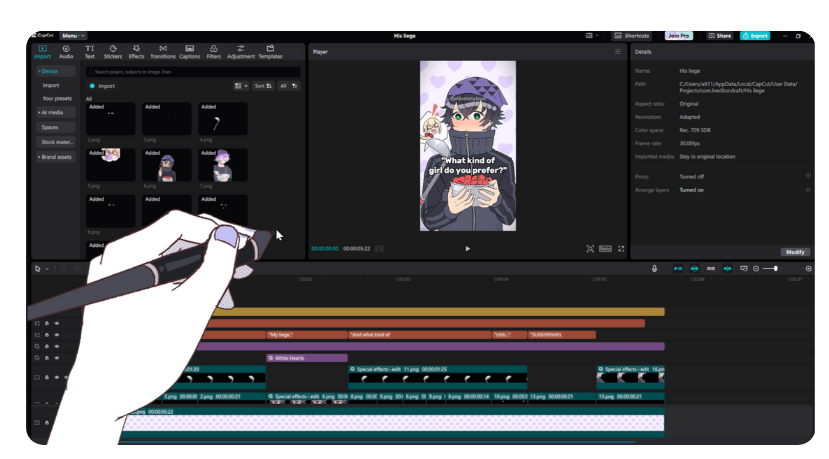The height and width of the screenshot is (459, 829).
Task: Toggle the auto snapping icon
Action: click(695, 269)
